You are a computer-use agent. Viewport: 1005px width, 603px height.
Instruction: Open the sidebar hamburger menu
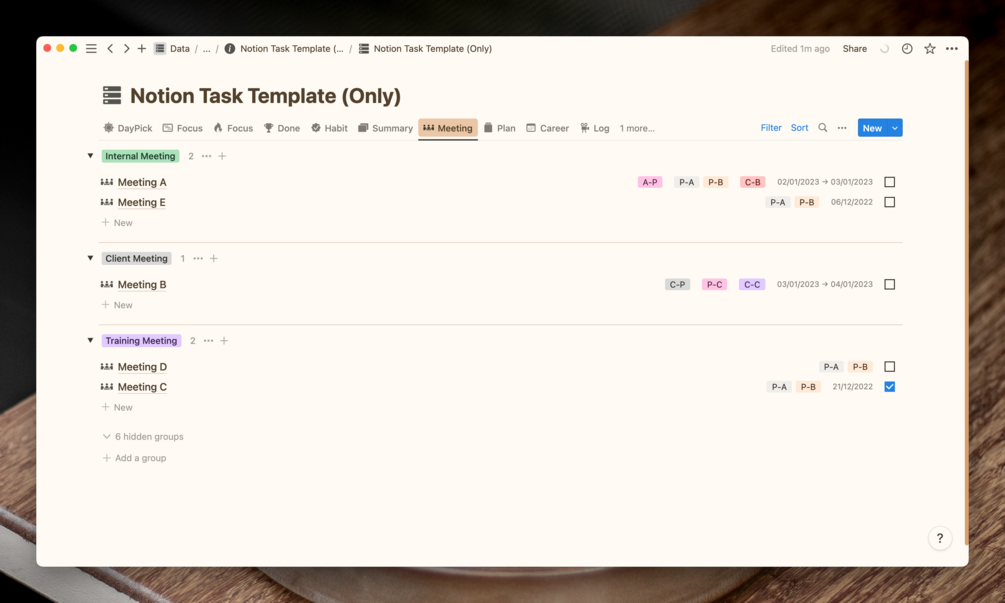click(92, 49)
